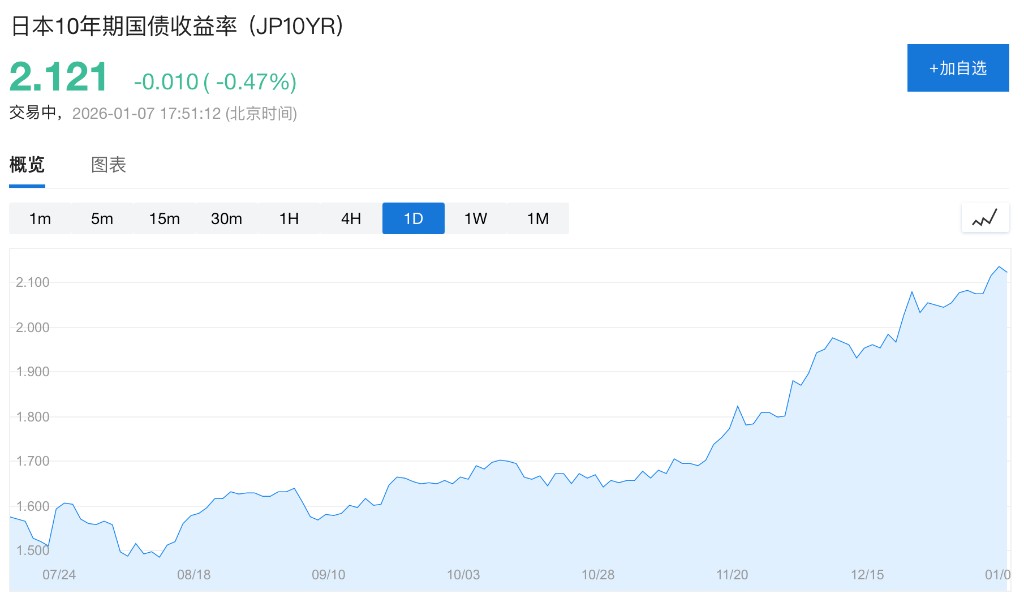Click the current yield value 2.121

pyautogui.click(x=58, y=78)
